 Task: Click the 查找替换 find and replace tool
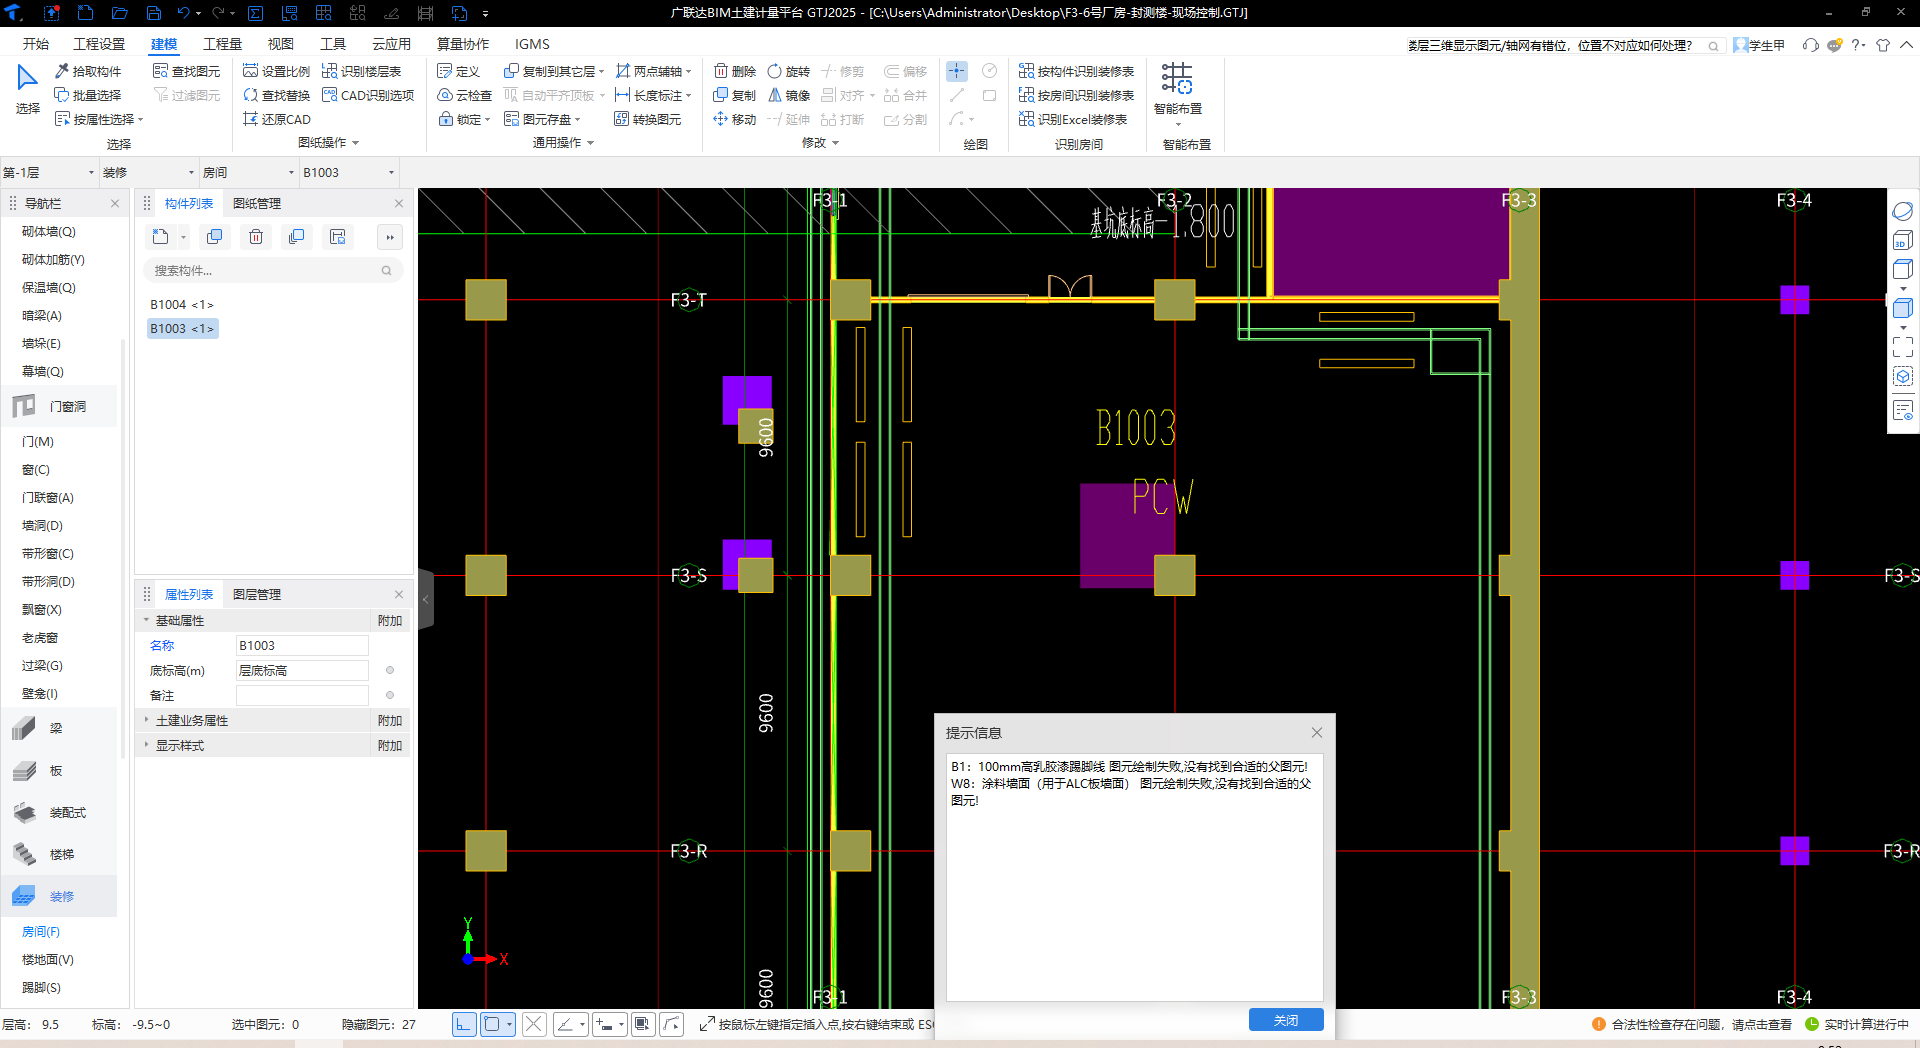tap(276, 95)
